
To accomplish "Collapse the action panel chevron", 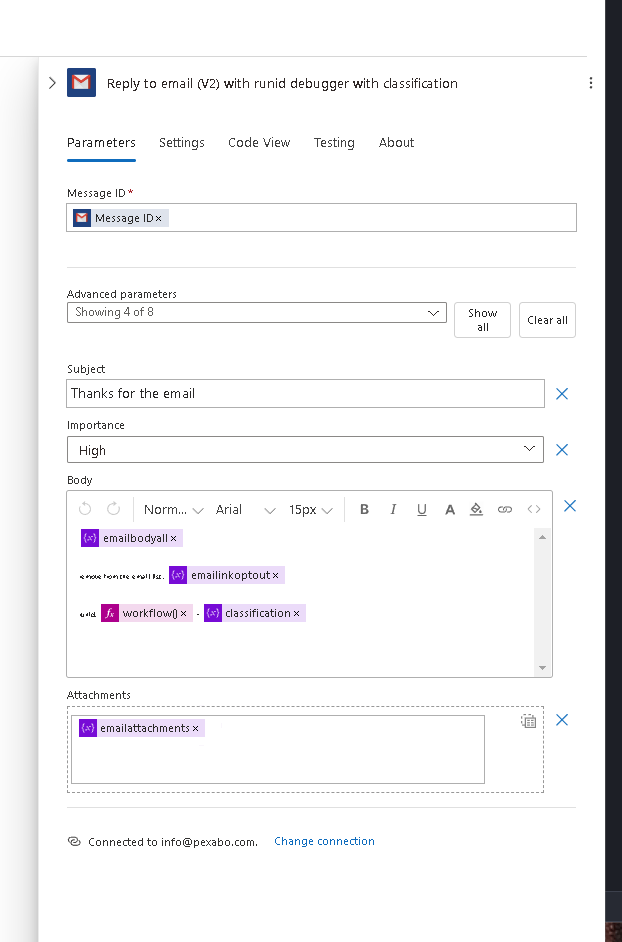I will pos(52,83).
